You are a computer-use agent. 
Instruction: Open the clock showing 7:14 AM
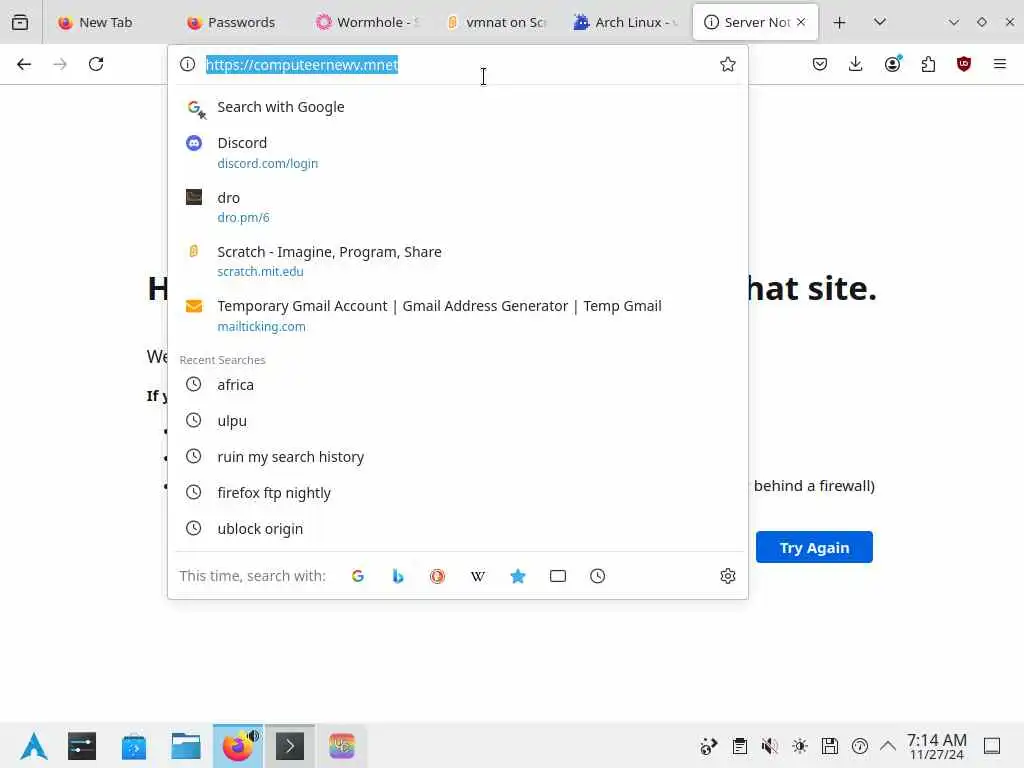[x=937, y=746]
